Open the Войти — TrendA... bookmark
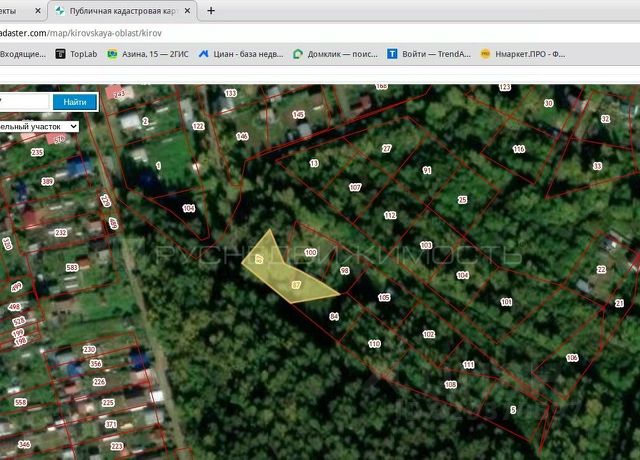The height and width of the screenshot is (460, 640). (429, 54)
